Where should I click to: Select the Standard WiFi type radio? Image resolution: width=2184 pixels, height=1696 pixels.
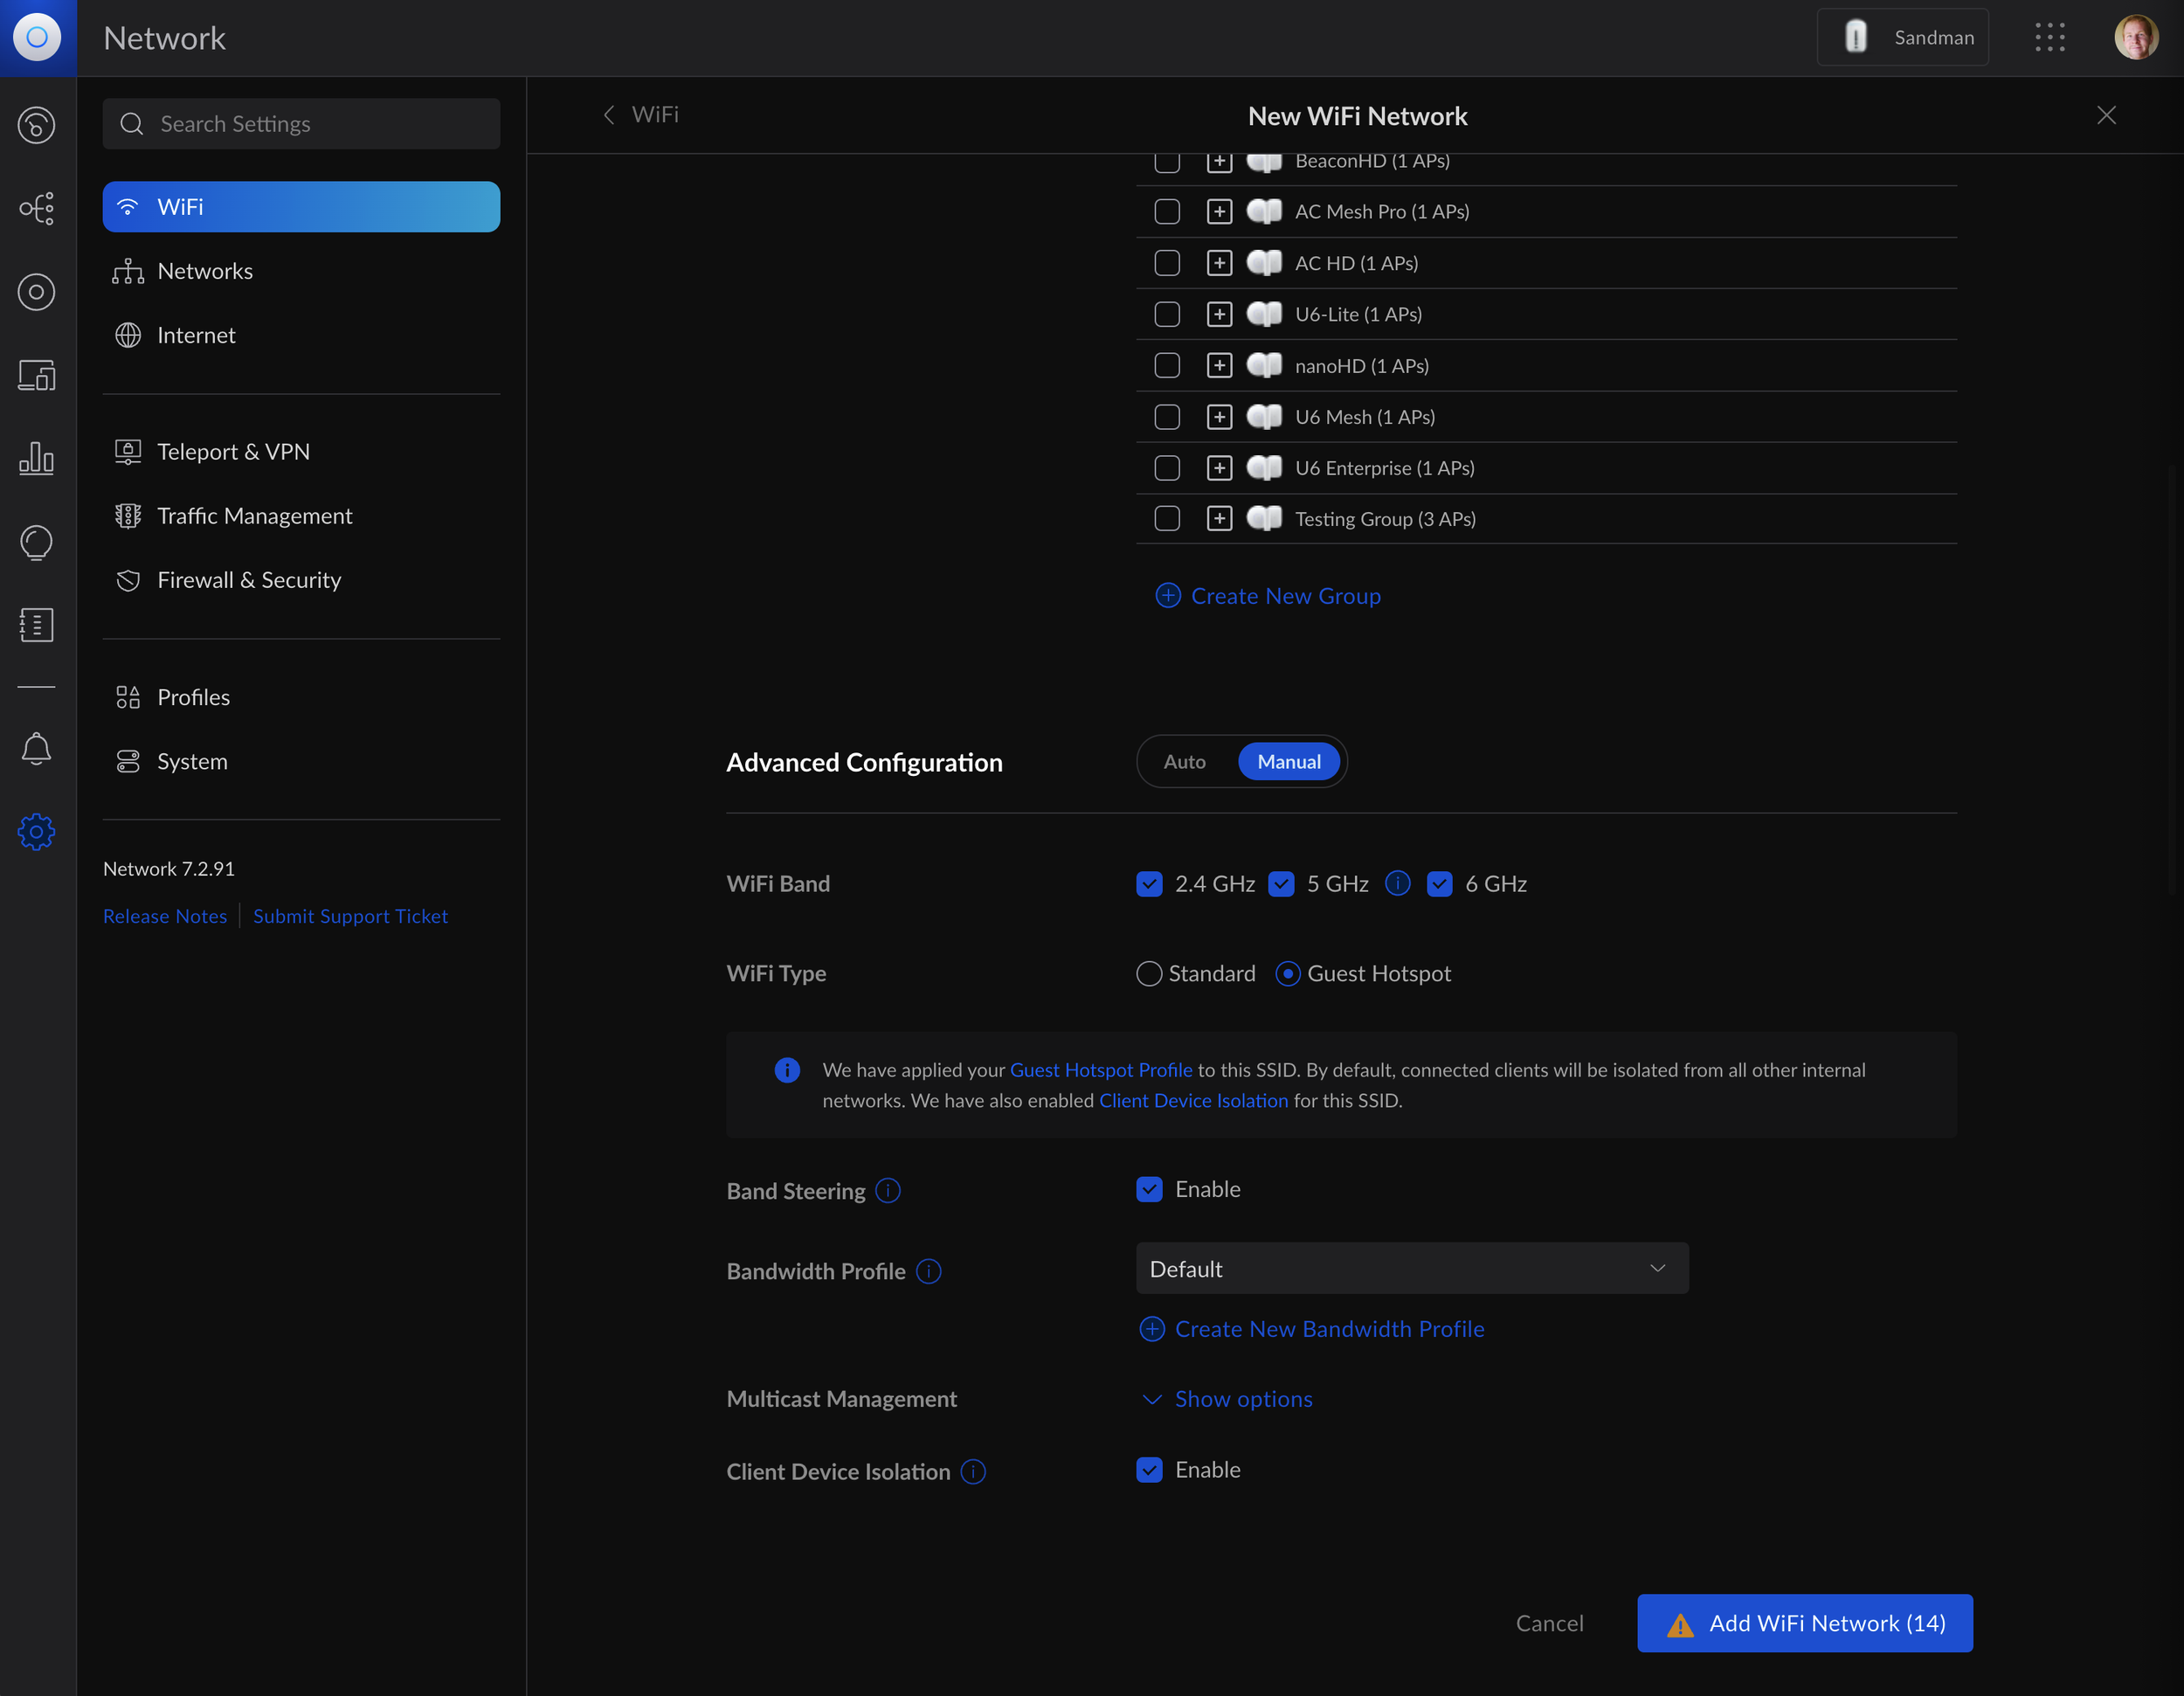(1149, 974)
